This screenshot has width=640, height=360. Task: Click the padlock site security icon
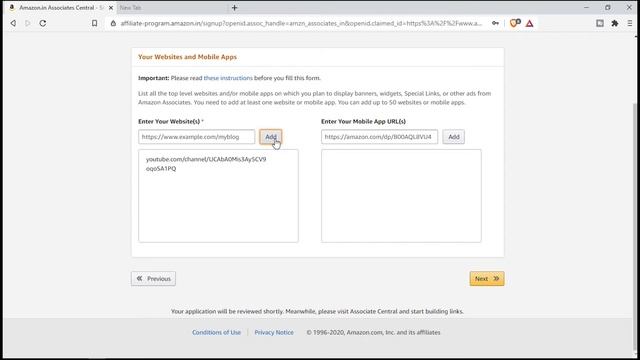click(113, 23)
